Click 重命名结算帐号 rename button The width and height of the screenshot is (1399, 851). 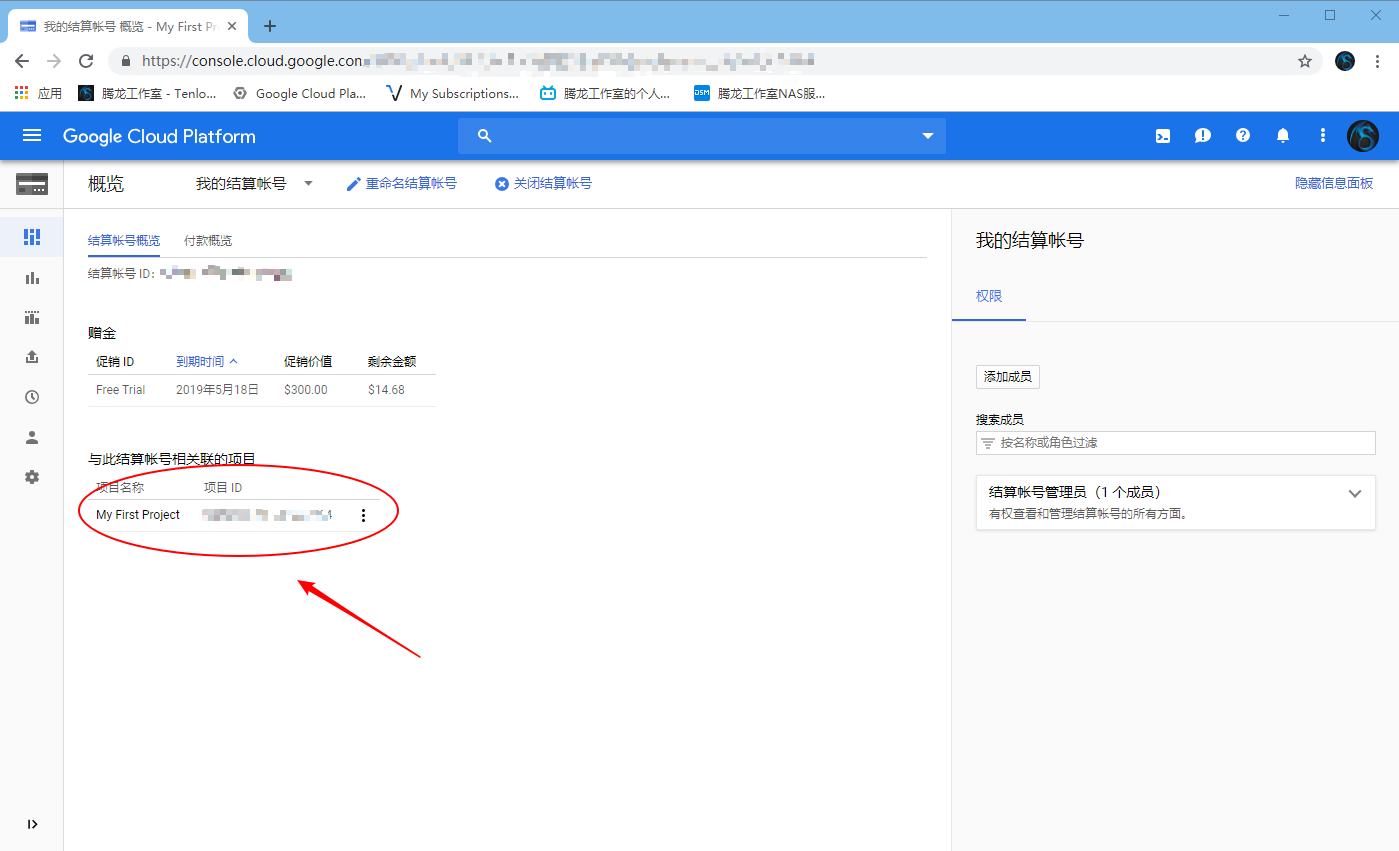coord(402,184)
